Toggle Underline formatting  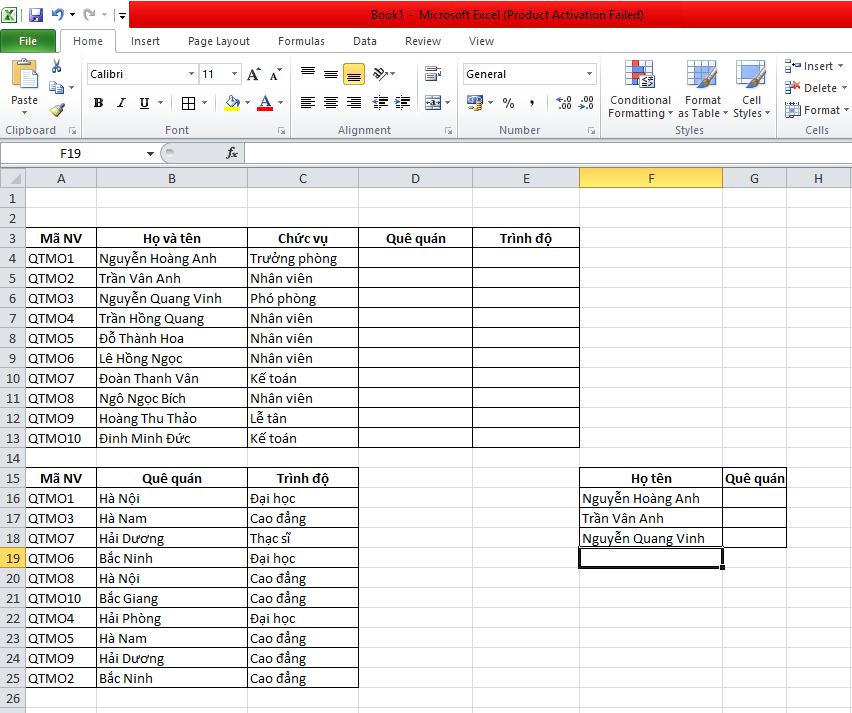tap(144, 103)
